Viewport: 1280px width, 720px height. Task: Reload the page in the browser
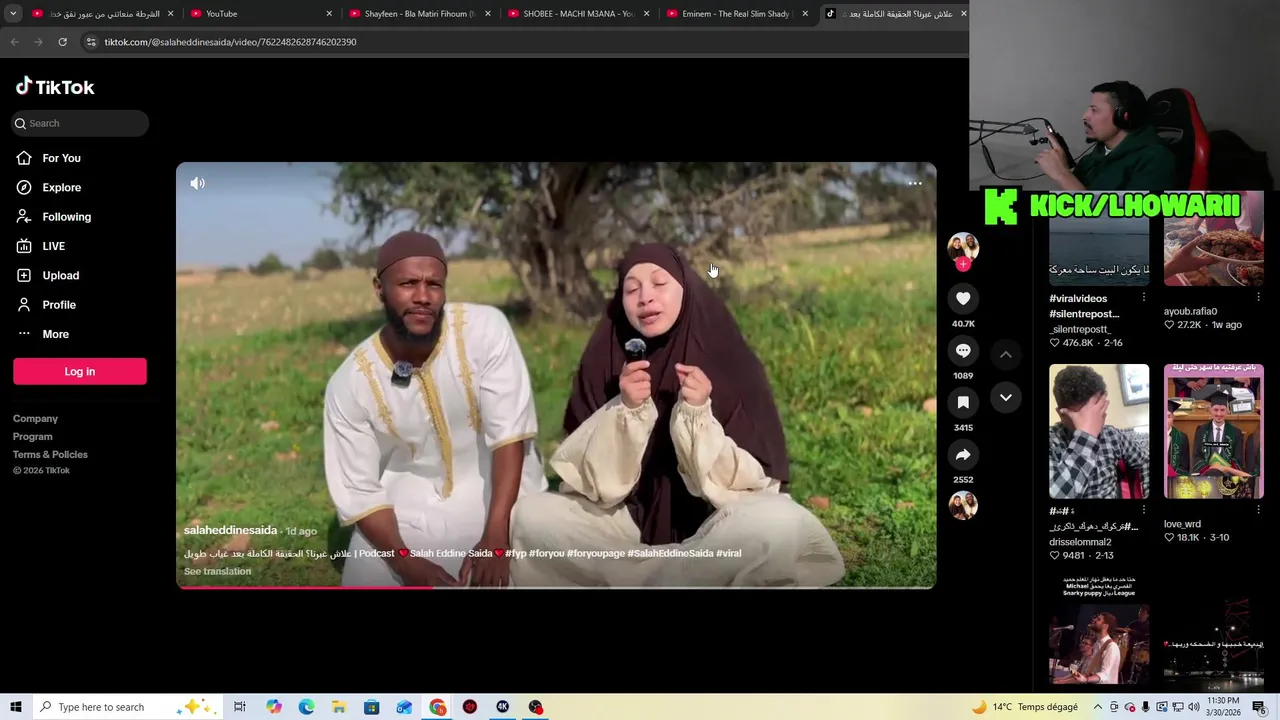tap(62, 42)
